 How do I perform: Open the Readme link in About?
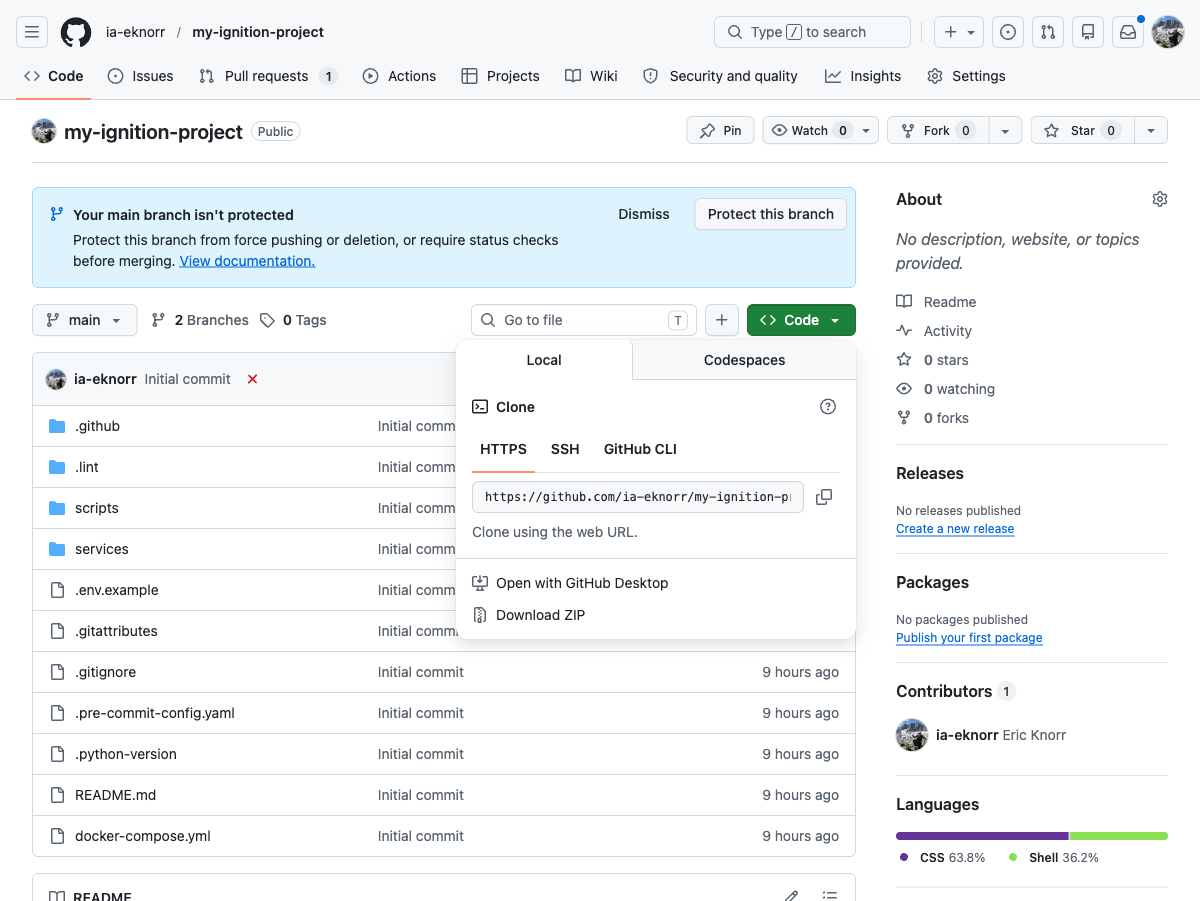click(x=936, y=302)
